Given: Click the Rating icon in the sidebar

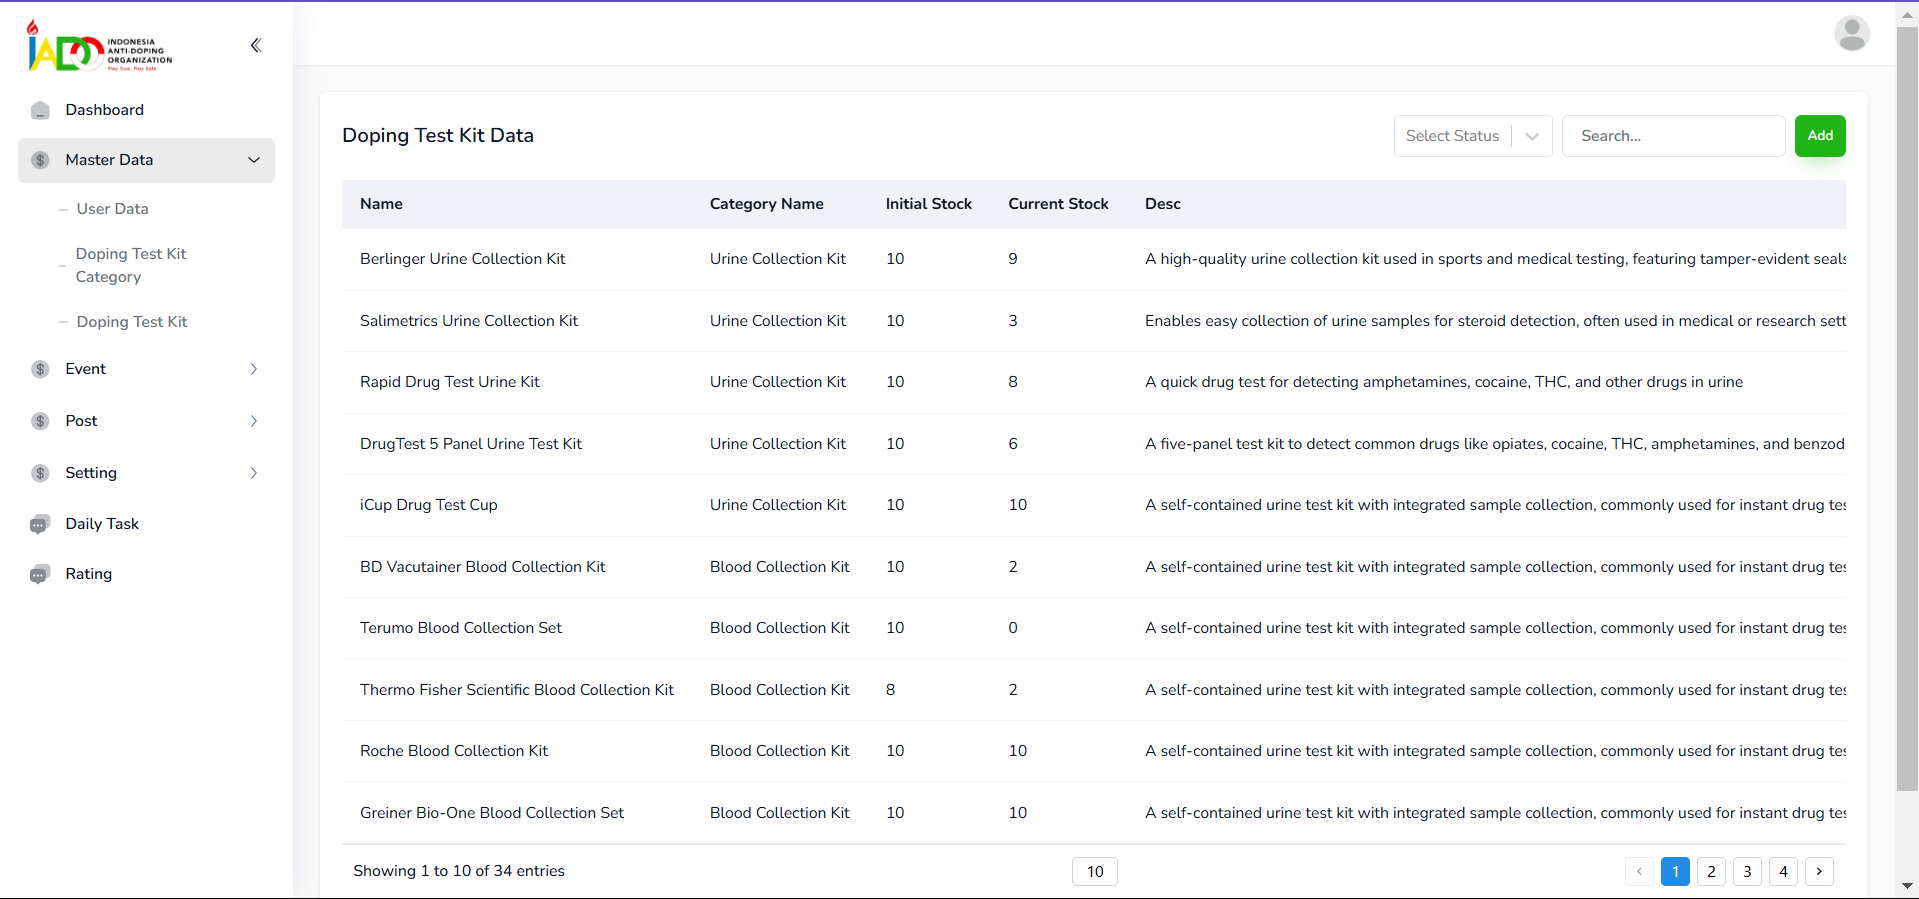Looking at the screenshot, I should (x=40, y=574).
